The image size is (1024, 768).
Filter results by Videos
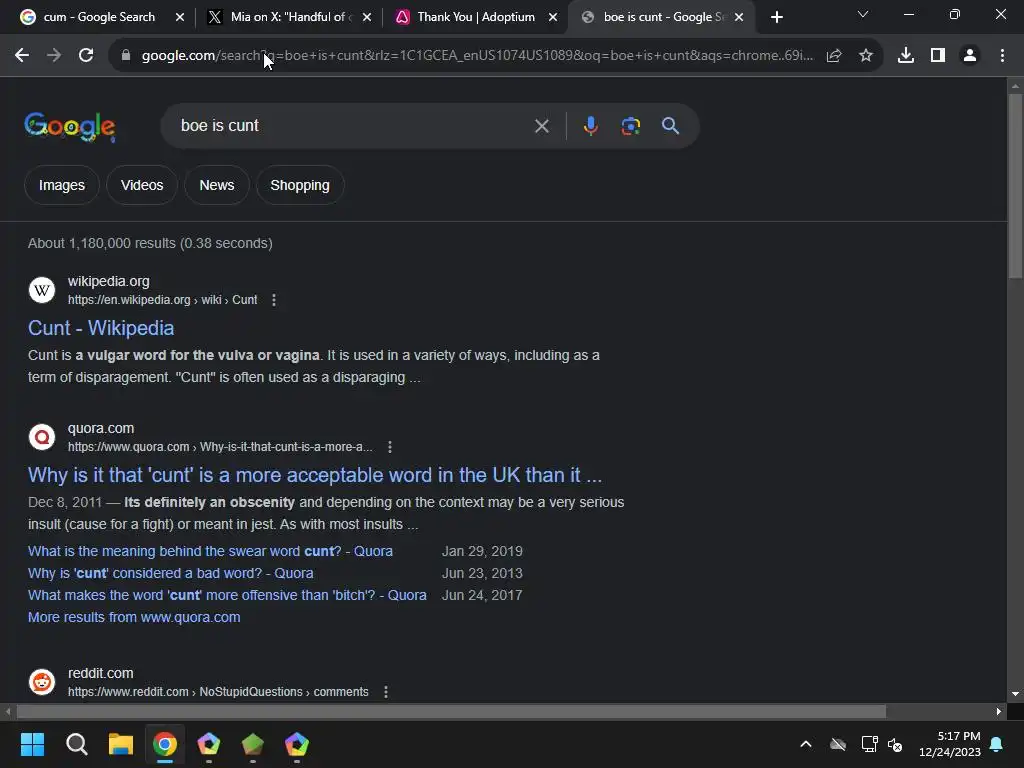(142, 185)
